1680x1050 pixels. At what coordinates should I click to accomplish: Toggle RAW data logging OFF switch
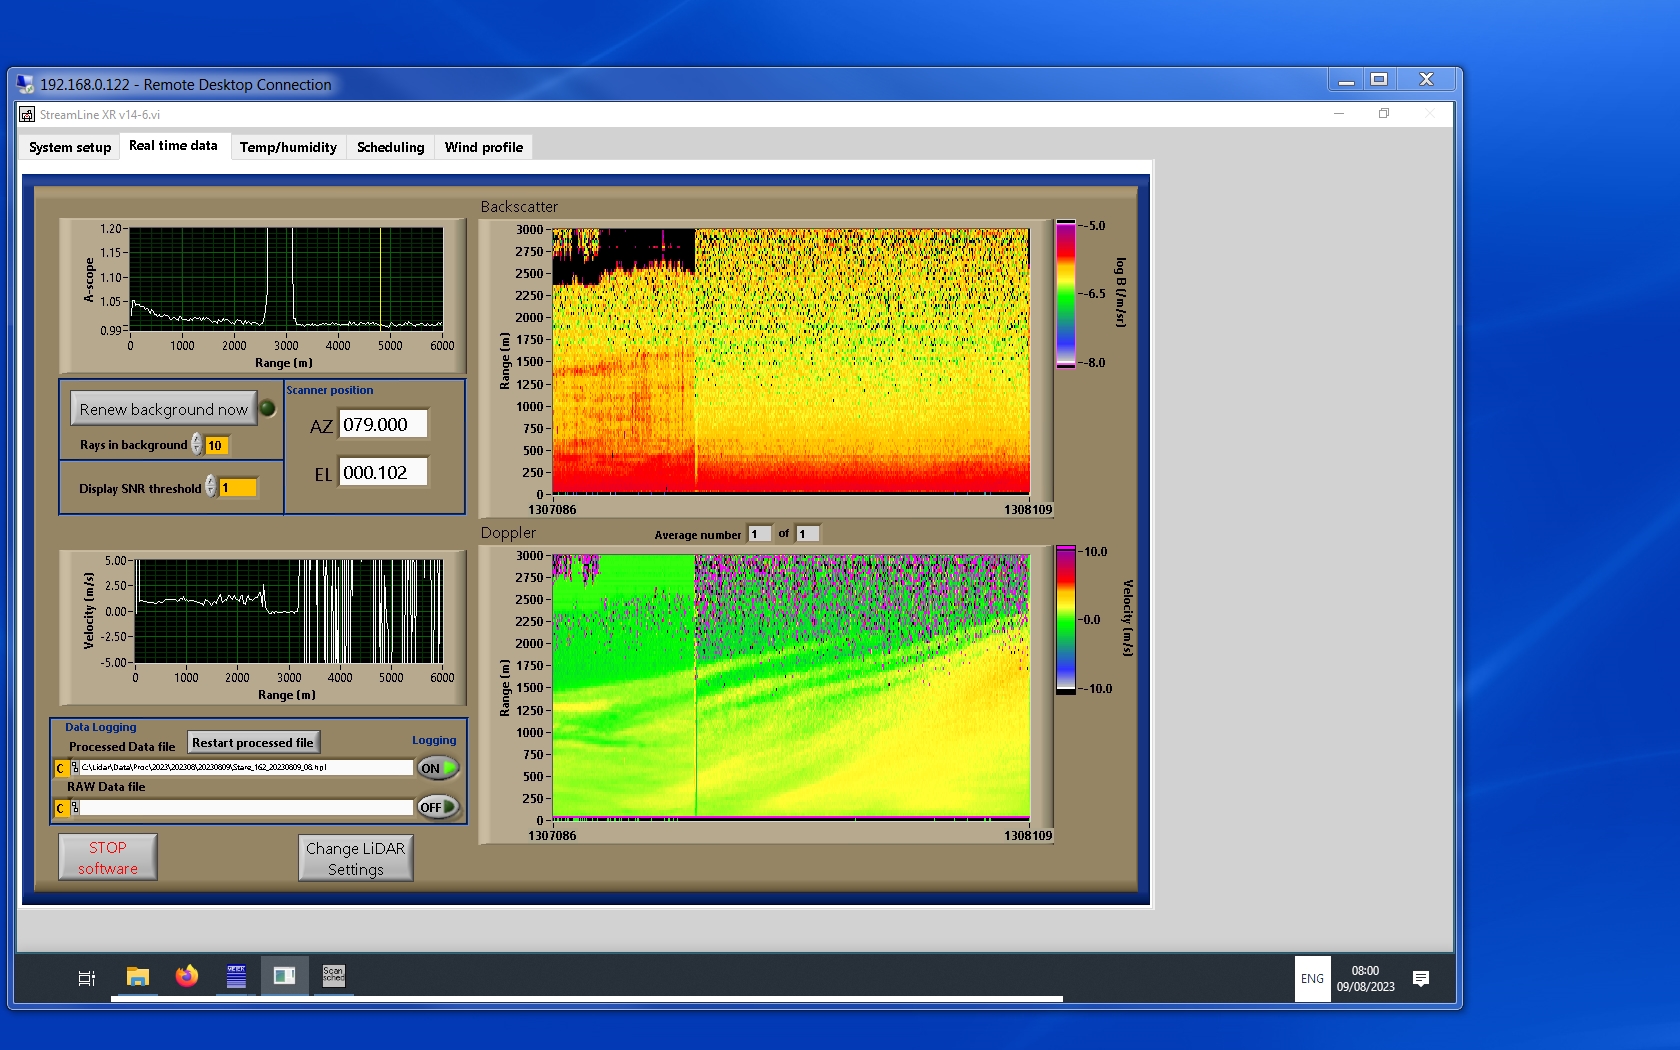click(438, 807)
